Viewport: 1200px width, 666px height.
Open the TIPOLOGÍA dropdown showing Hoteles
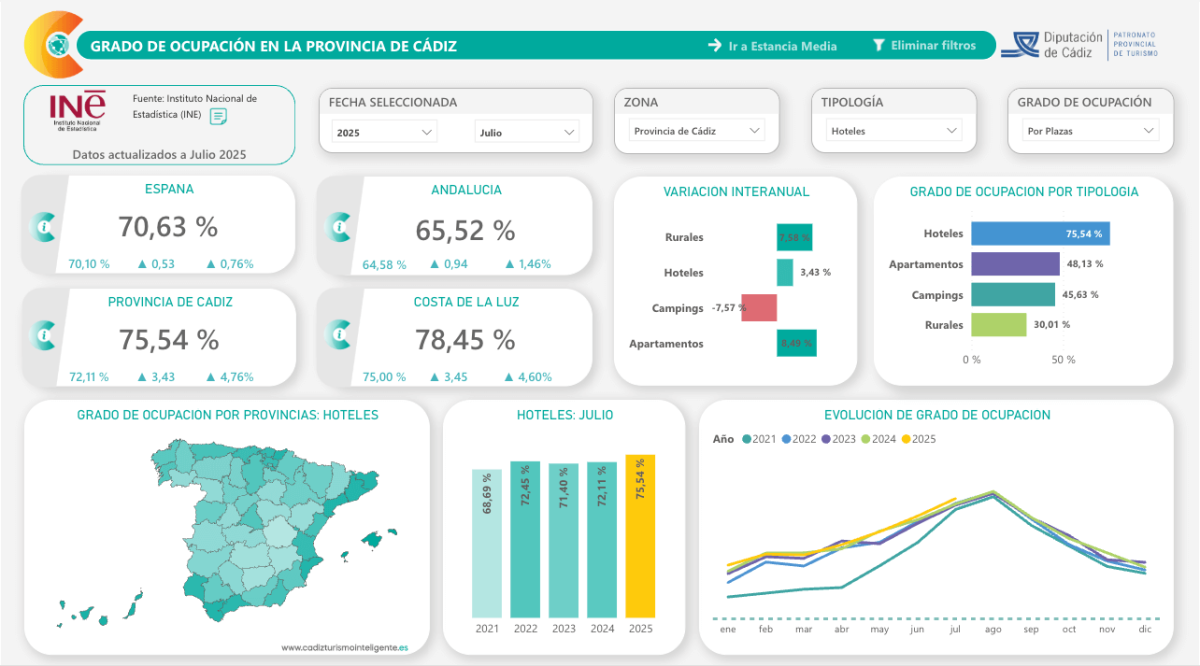tap(892, 129)
